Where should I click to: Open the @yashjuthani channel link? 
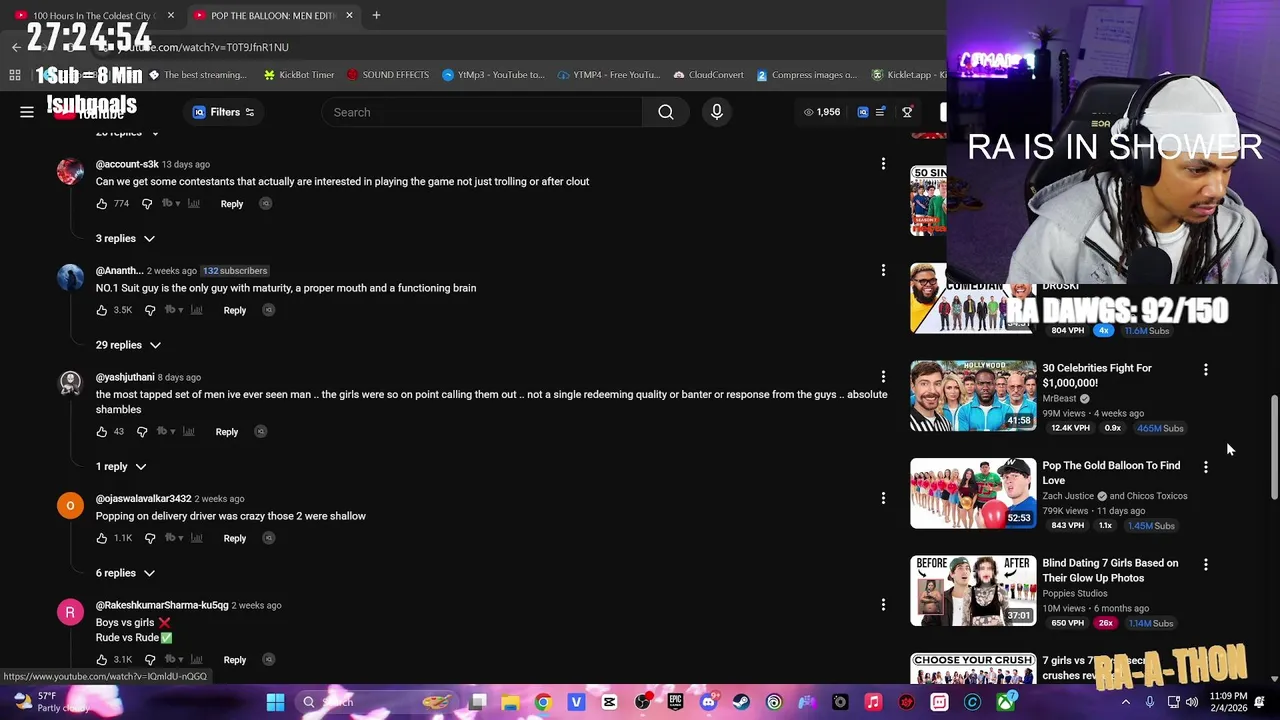coord(125,377)
